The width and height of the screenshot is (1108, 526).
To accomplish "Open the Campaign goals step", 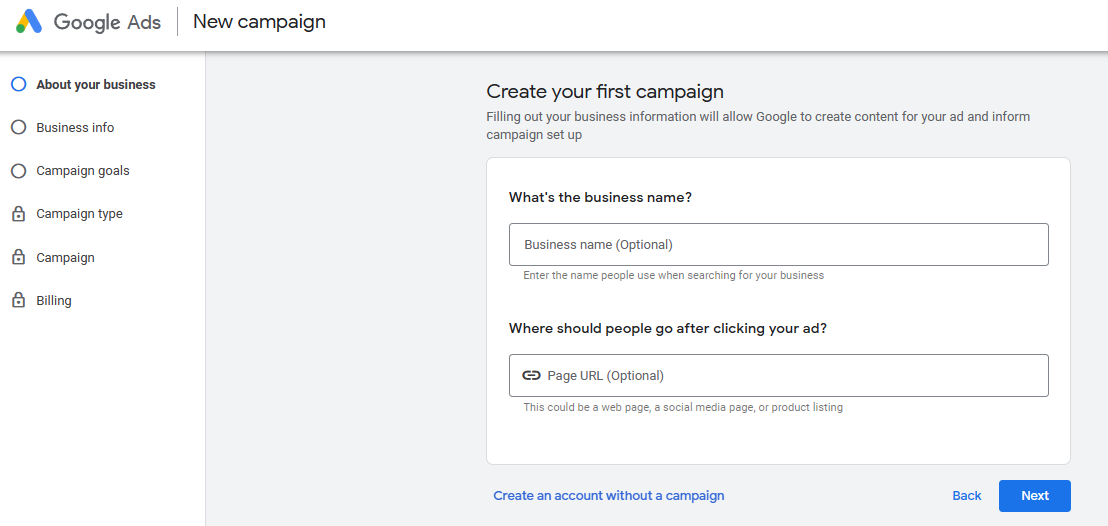I will point(83,171).
